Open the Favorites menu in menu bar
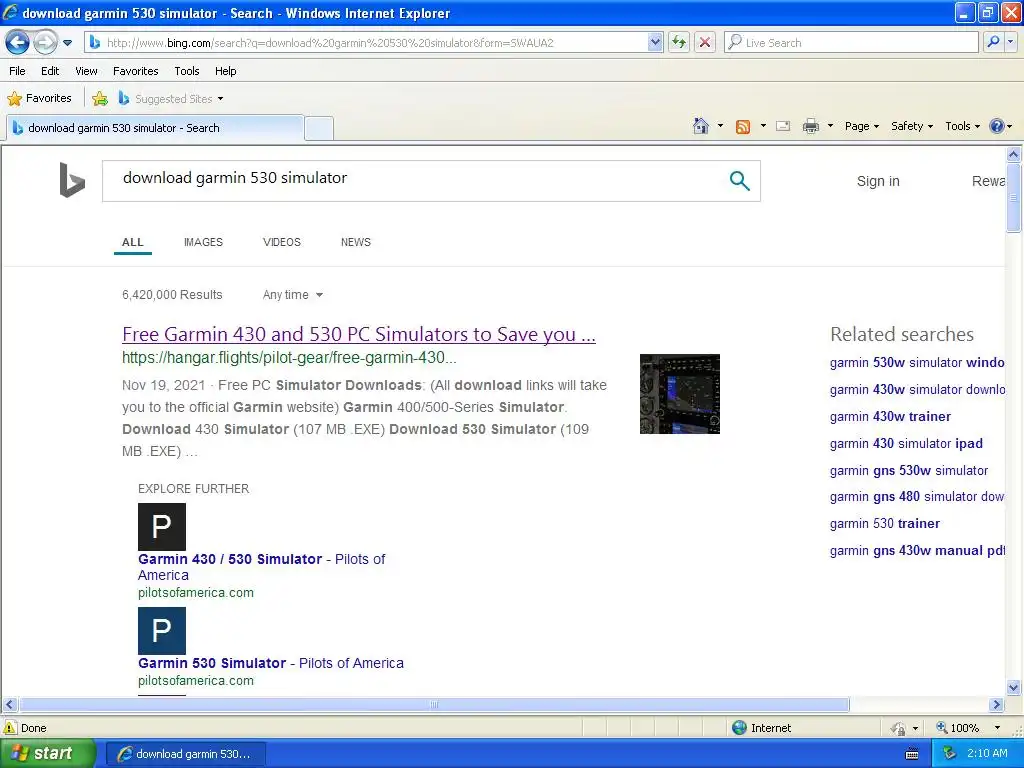 coord(136,71)
